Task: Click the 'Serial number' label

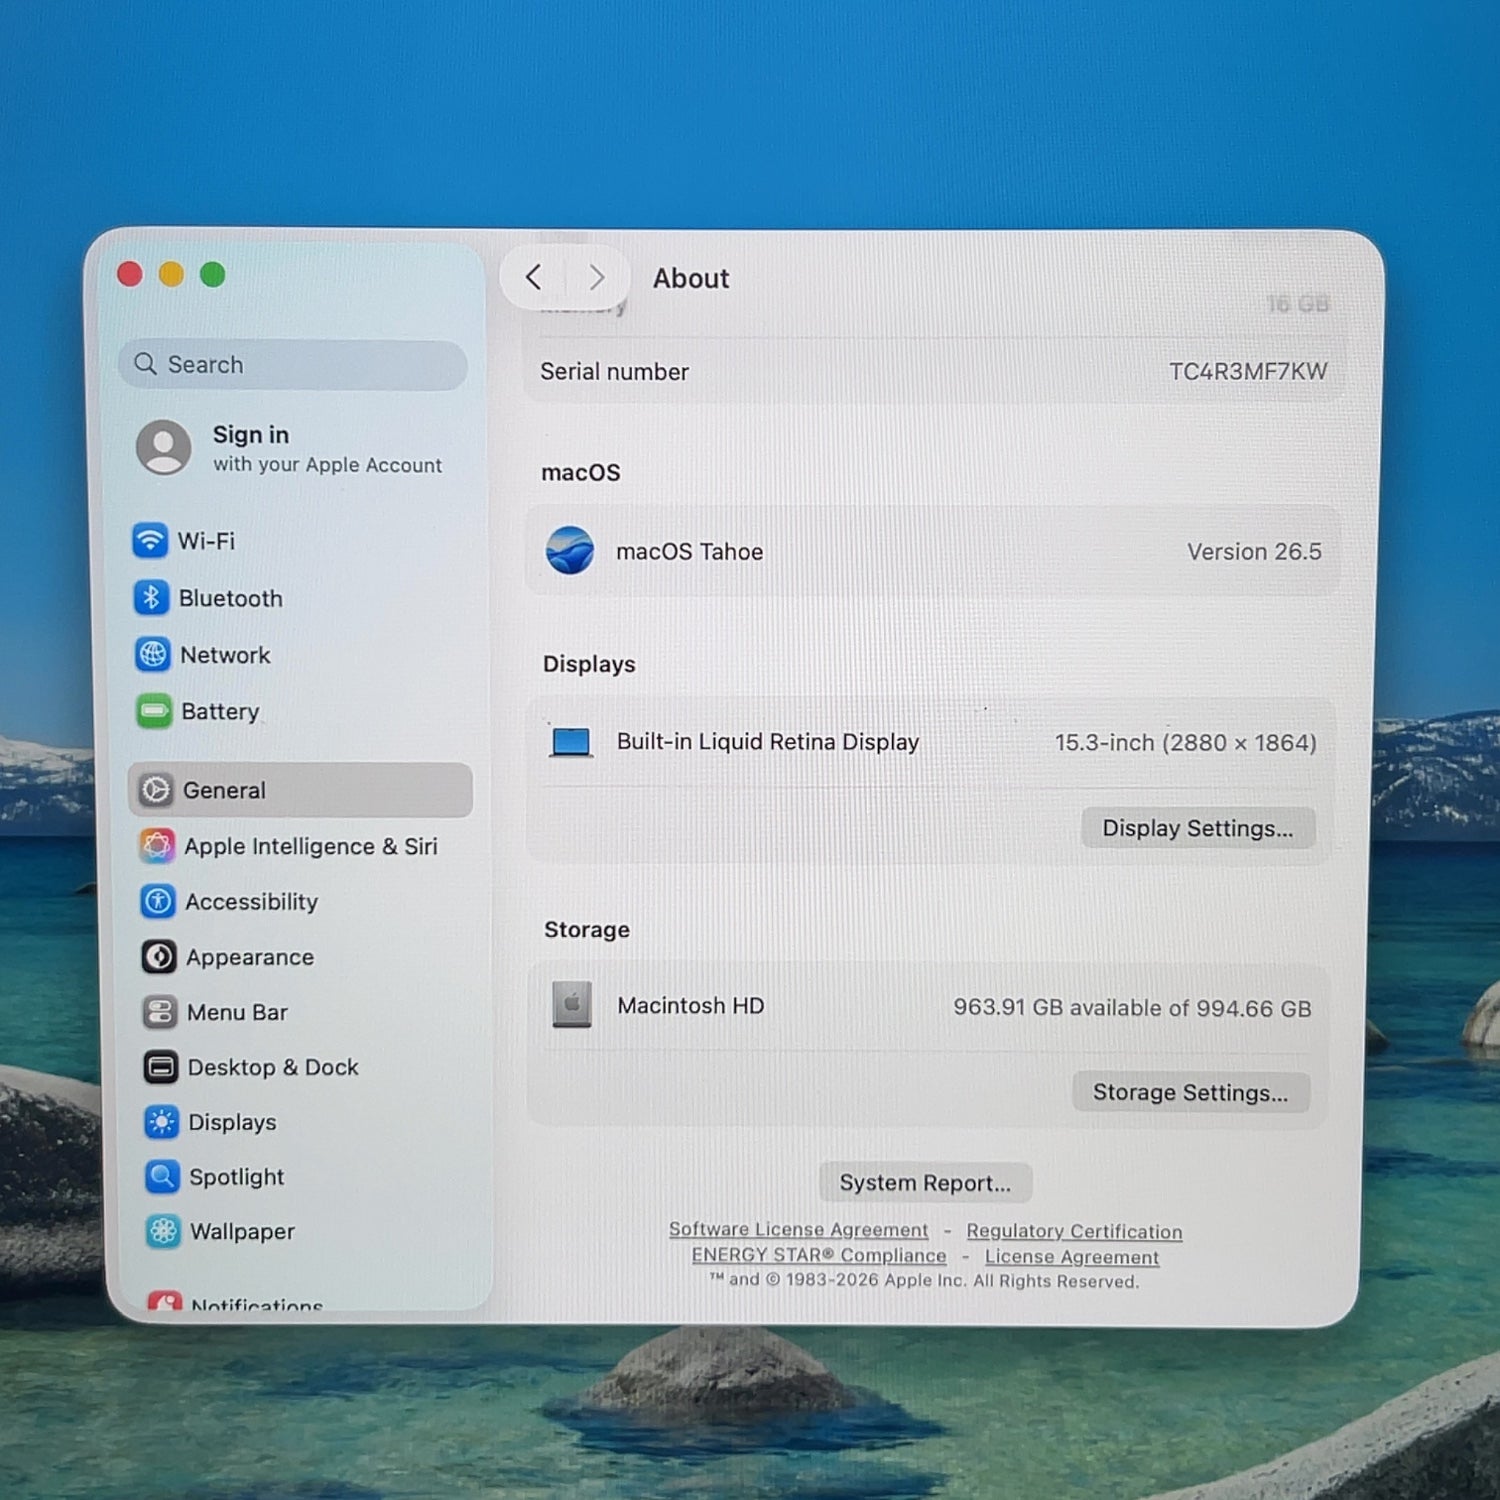Action: [x=614, y=372]
